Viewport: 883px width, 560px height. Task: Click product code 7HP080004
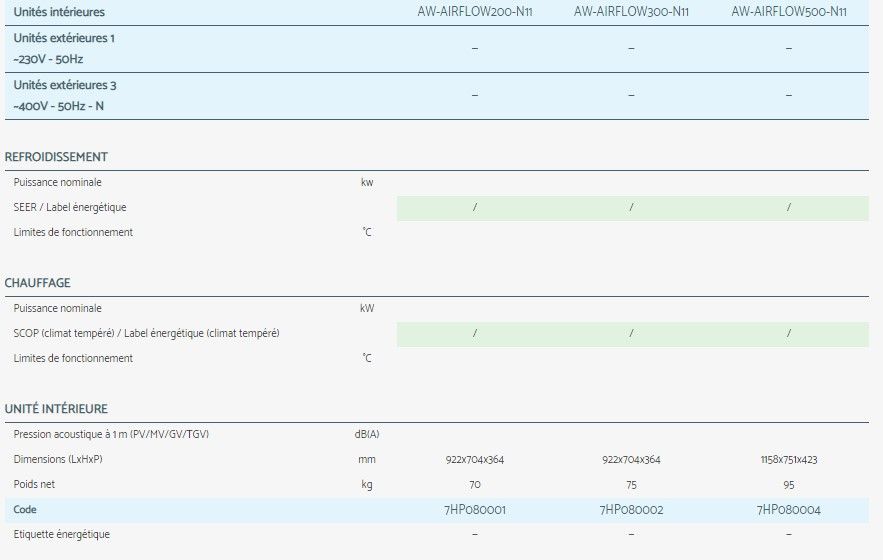point(789,510)
